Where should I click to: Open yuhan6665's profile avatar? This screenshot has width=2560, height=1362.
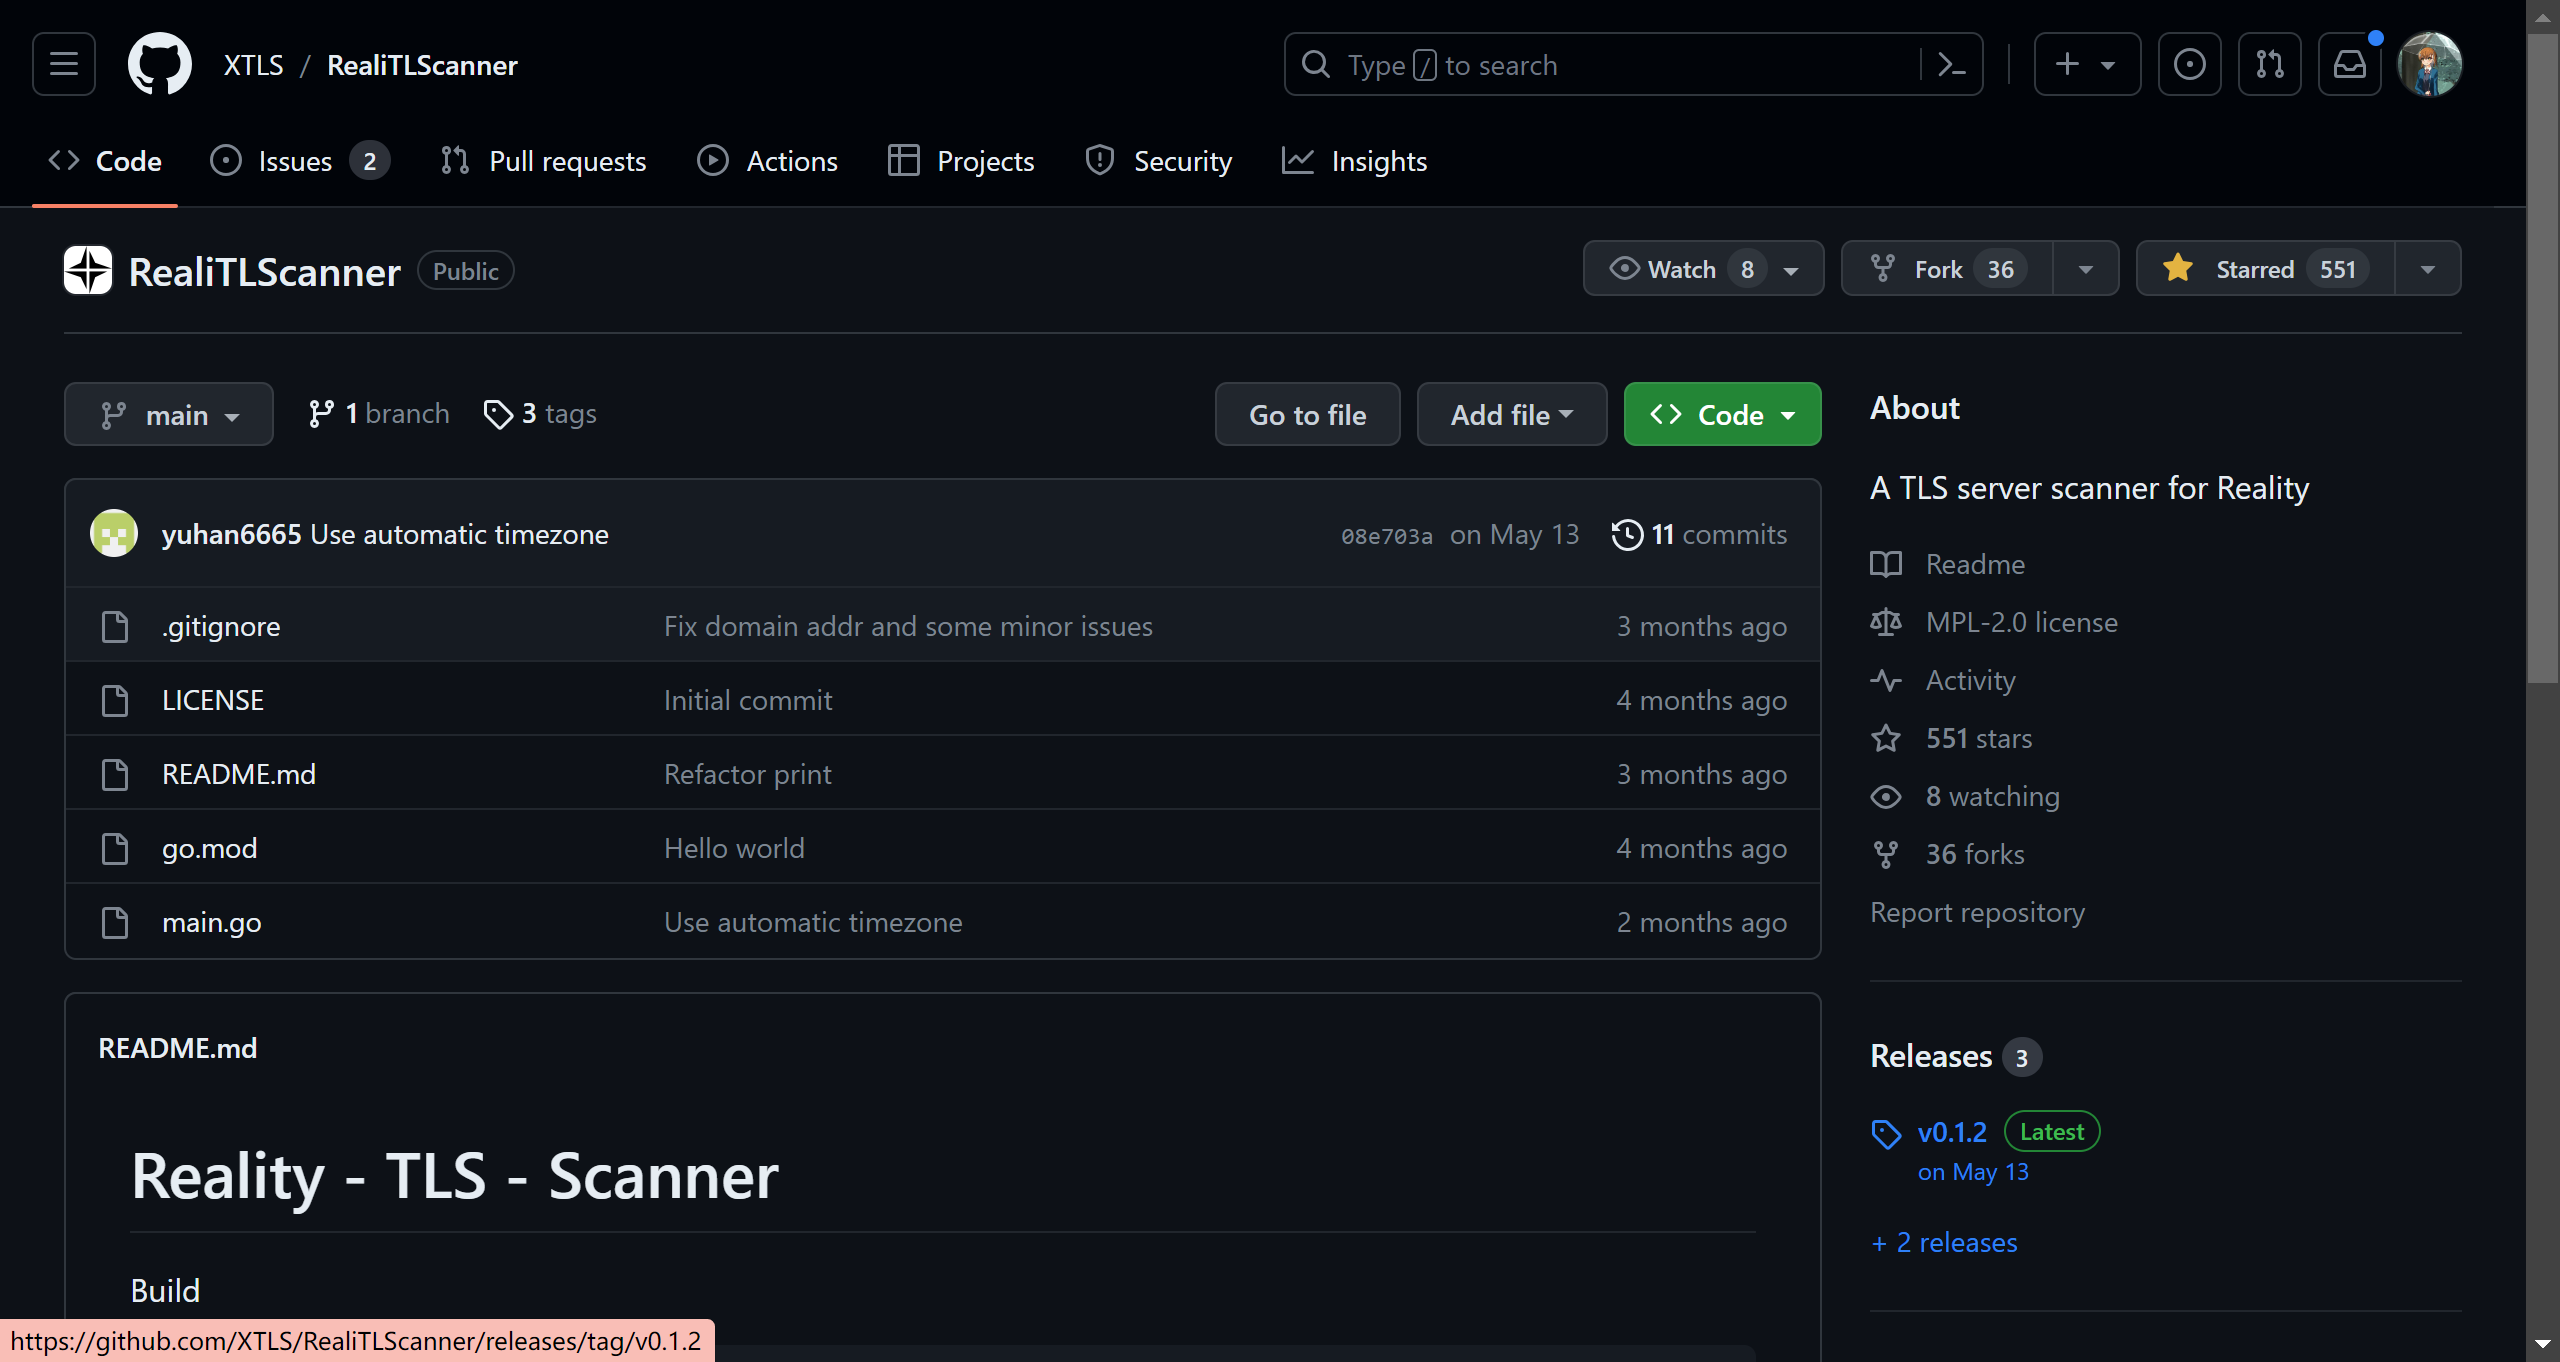114,534
